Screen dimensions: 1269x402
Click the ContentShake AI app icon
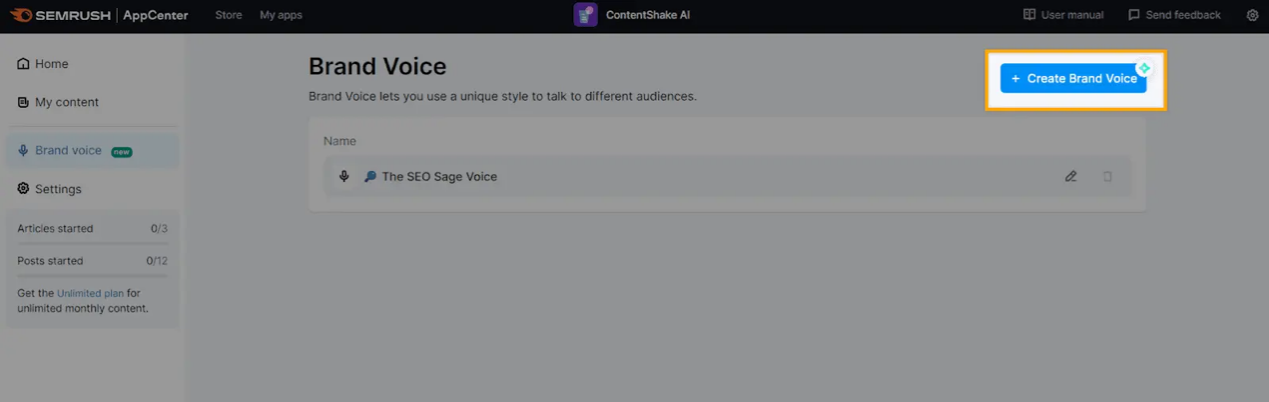pos(585,15)
